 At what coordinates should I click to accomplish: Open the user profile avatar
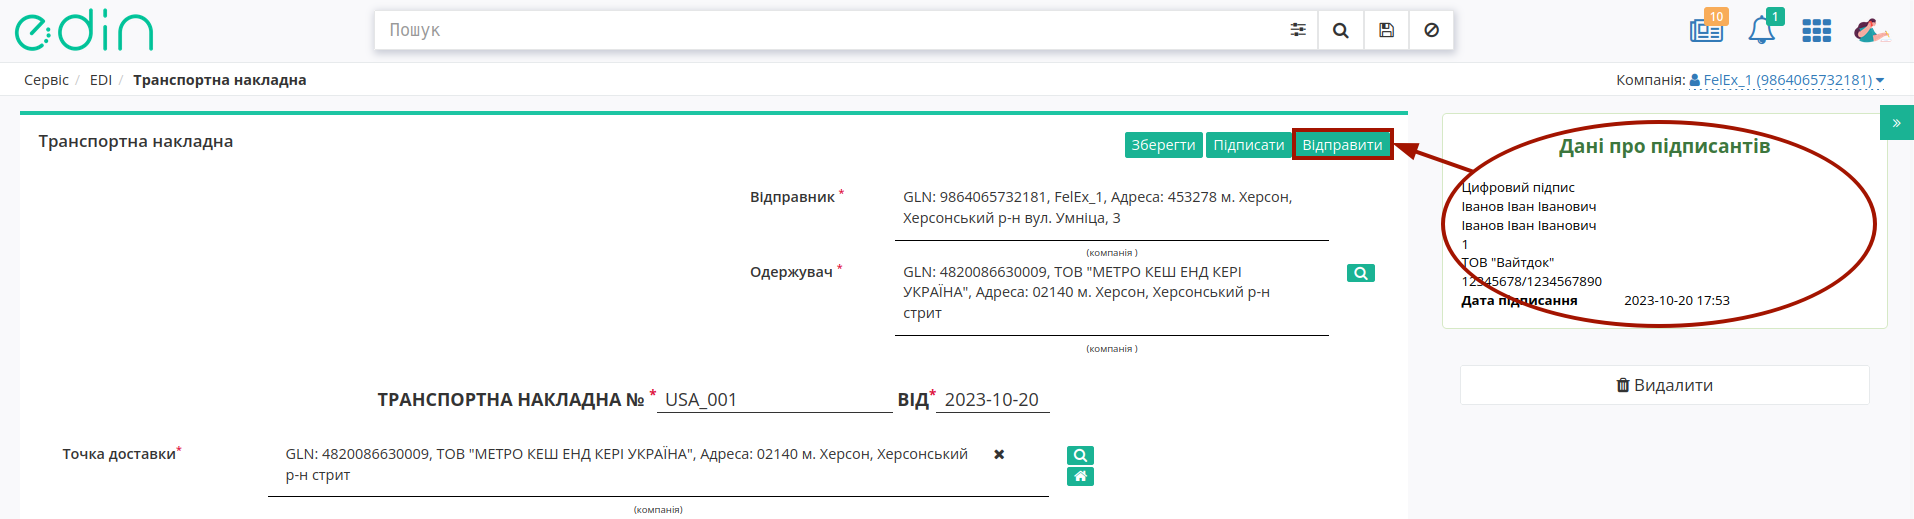(x=1870, y=31)
